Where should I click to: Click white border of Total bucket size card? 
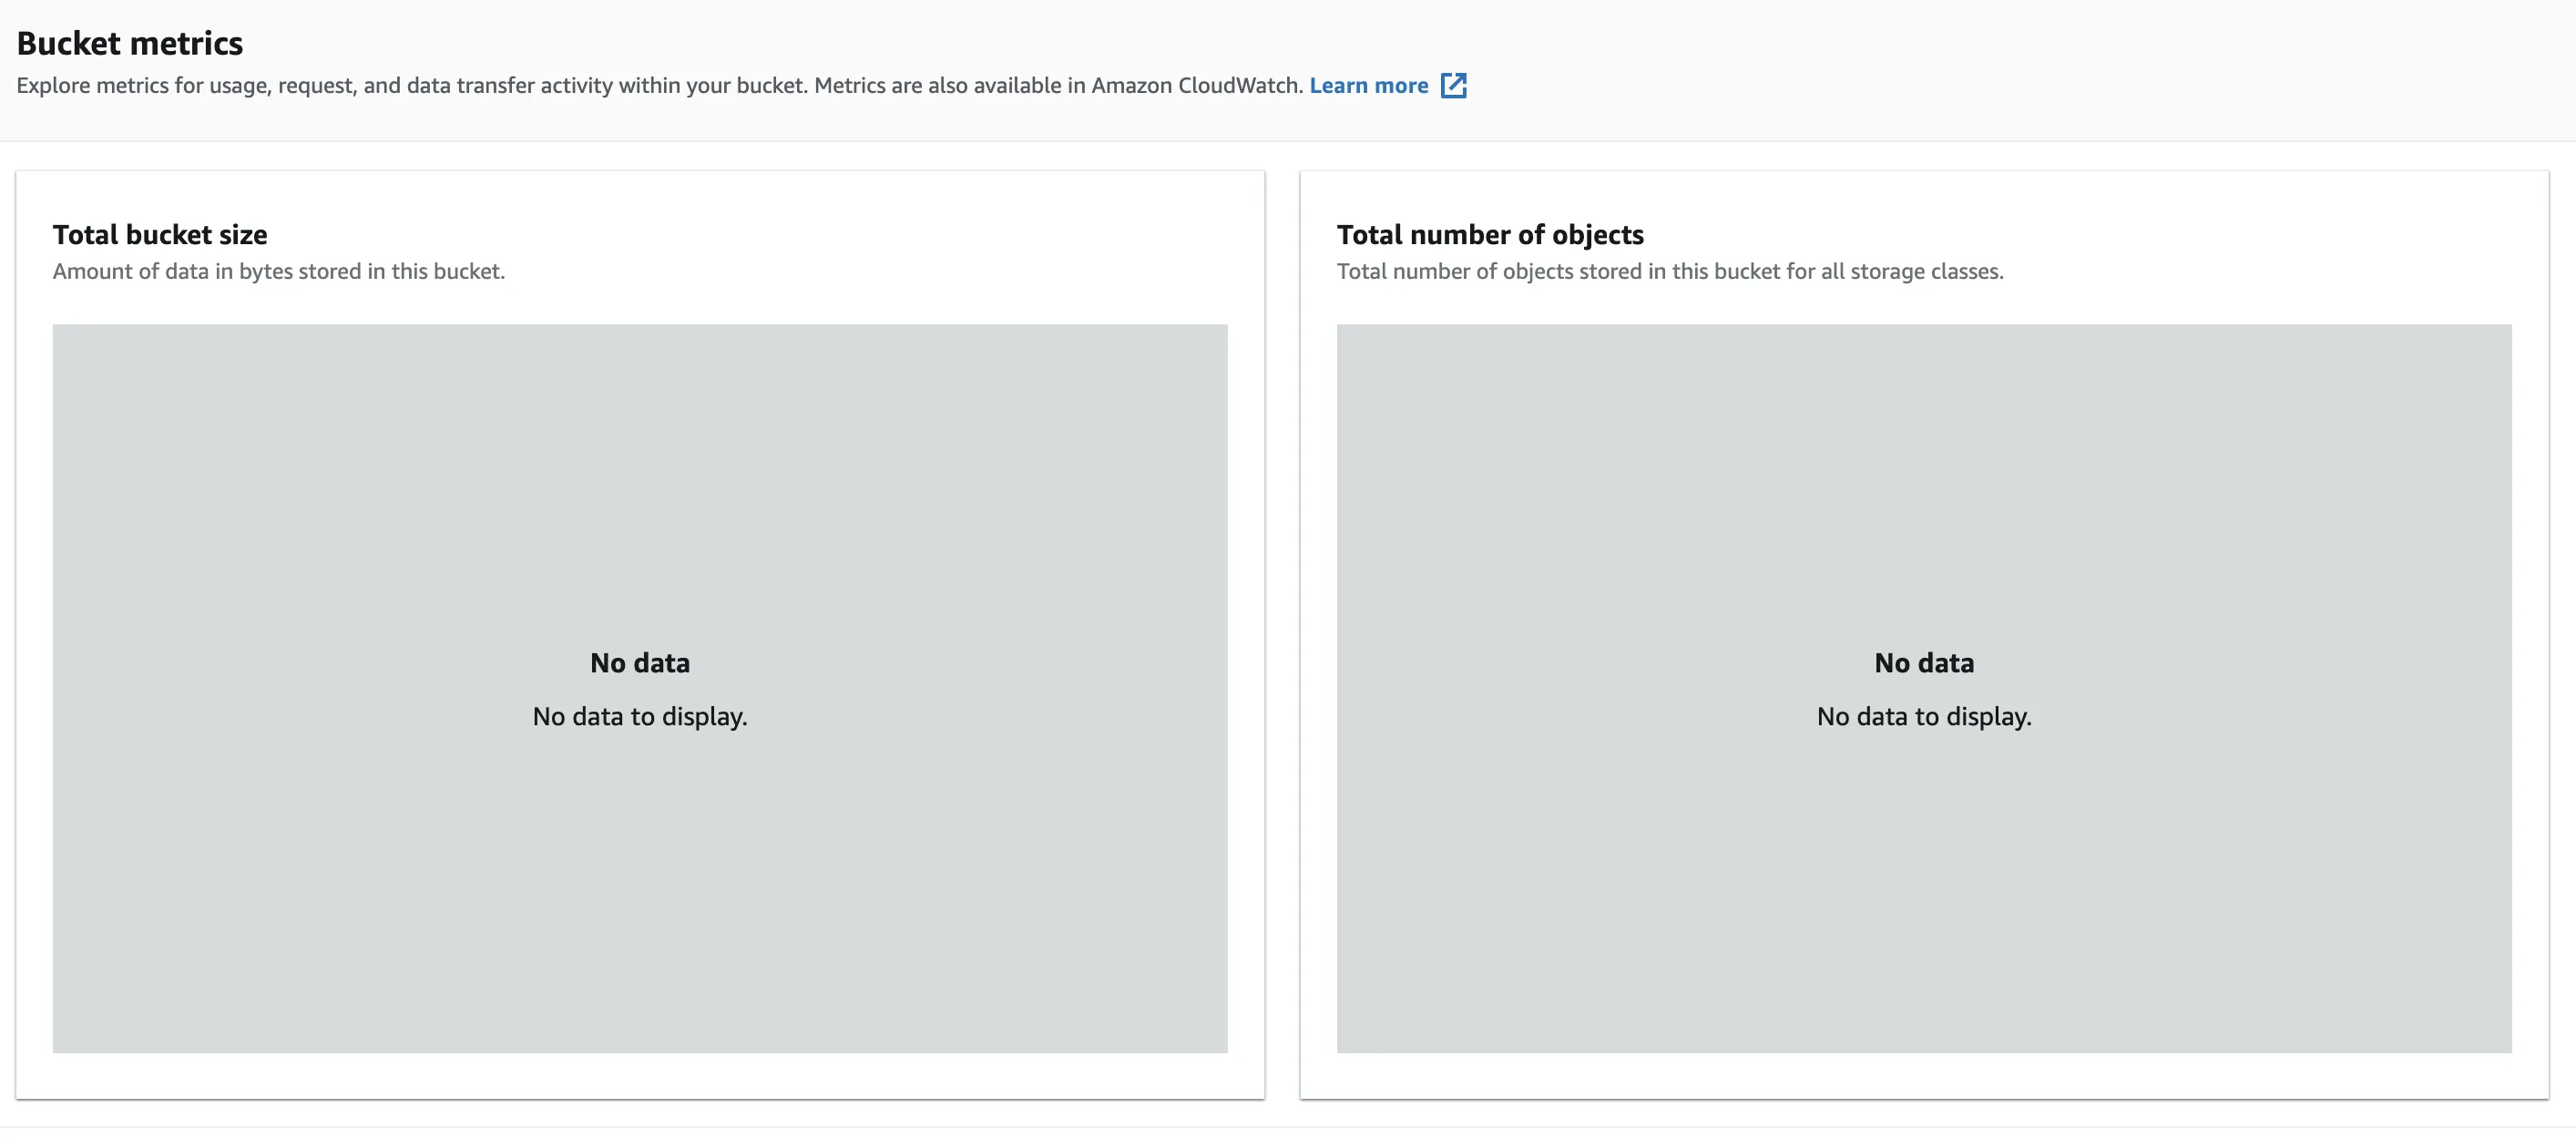pos(640,1076)
